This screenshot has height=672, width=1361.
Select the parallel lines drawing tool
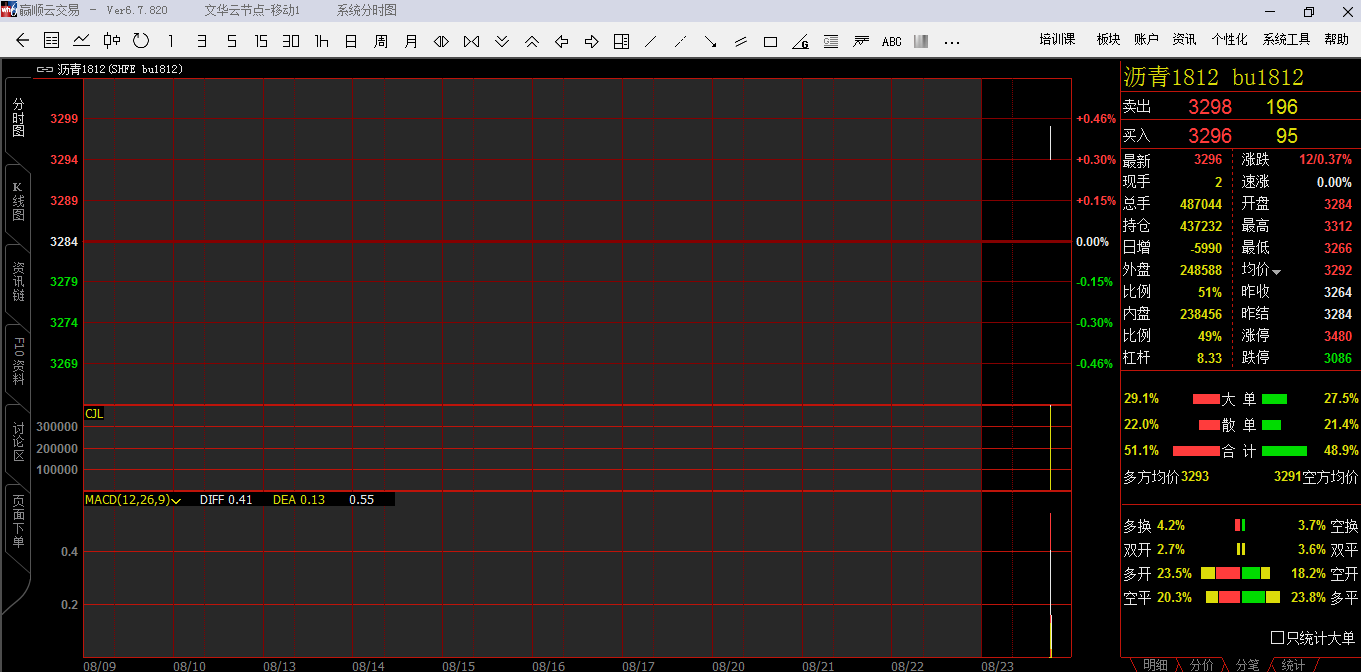(x=740, y=42)
